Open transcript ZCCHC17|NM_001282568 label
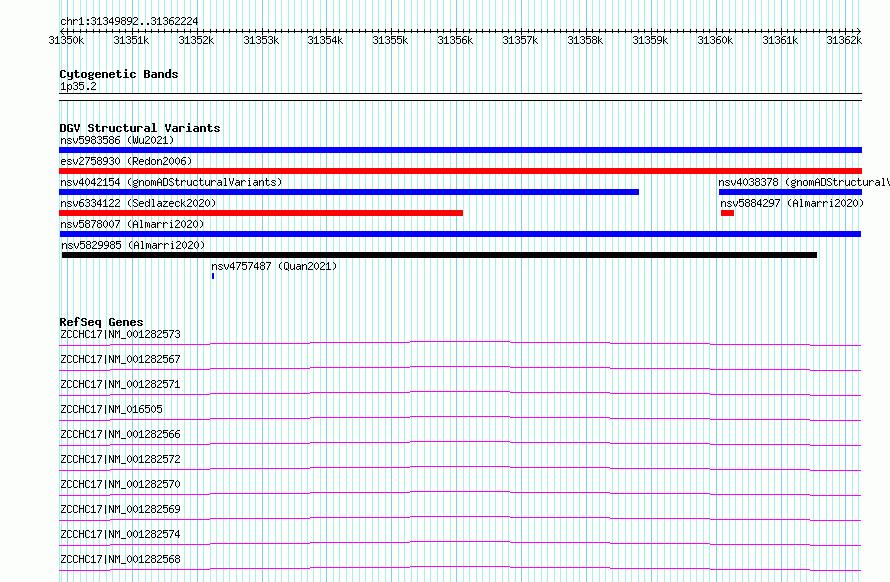The image size is (890, 582). pos(120,559)
